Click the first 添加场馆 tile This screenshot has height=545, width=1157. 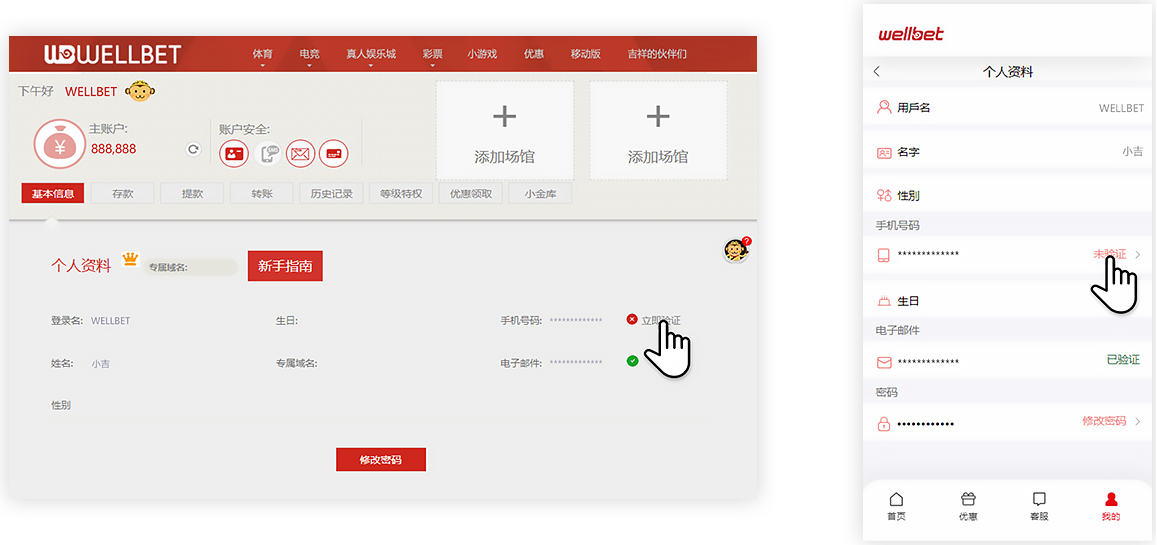tap(505, 130)
